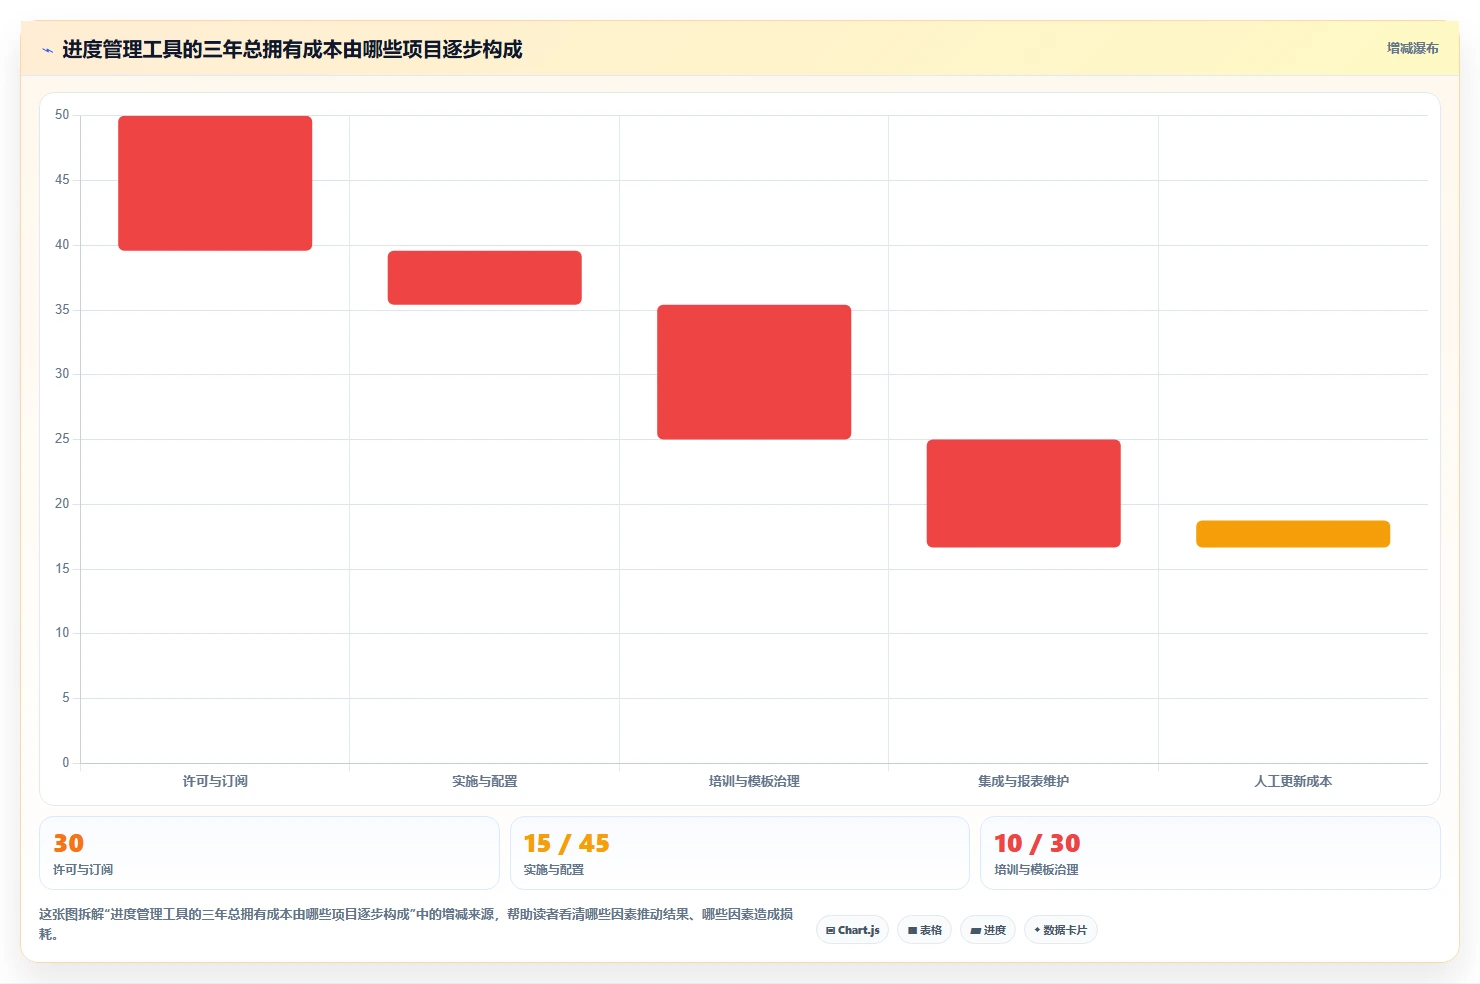The width and height of the screenshot is (1480, 984).
Task: Click the data card showing 15 / 45
Action: tap(740, 853)
